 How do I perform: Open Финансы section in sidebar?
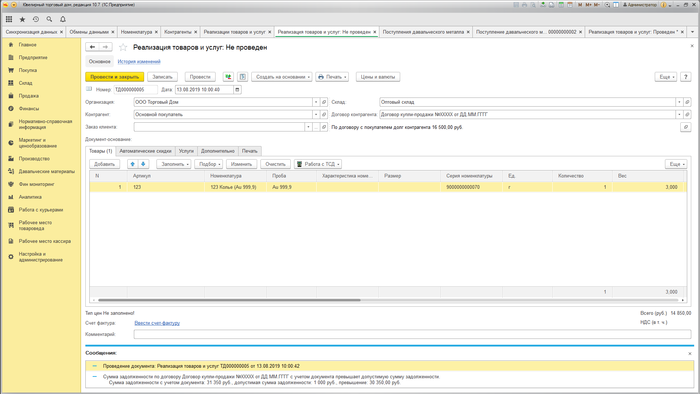29,108
